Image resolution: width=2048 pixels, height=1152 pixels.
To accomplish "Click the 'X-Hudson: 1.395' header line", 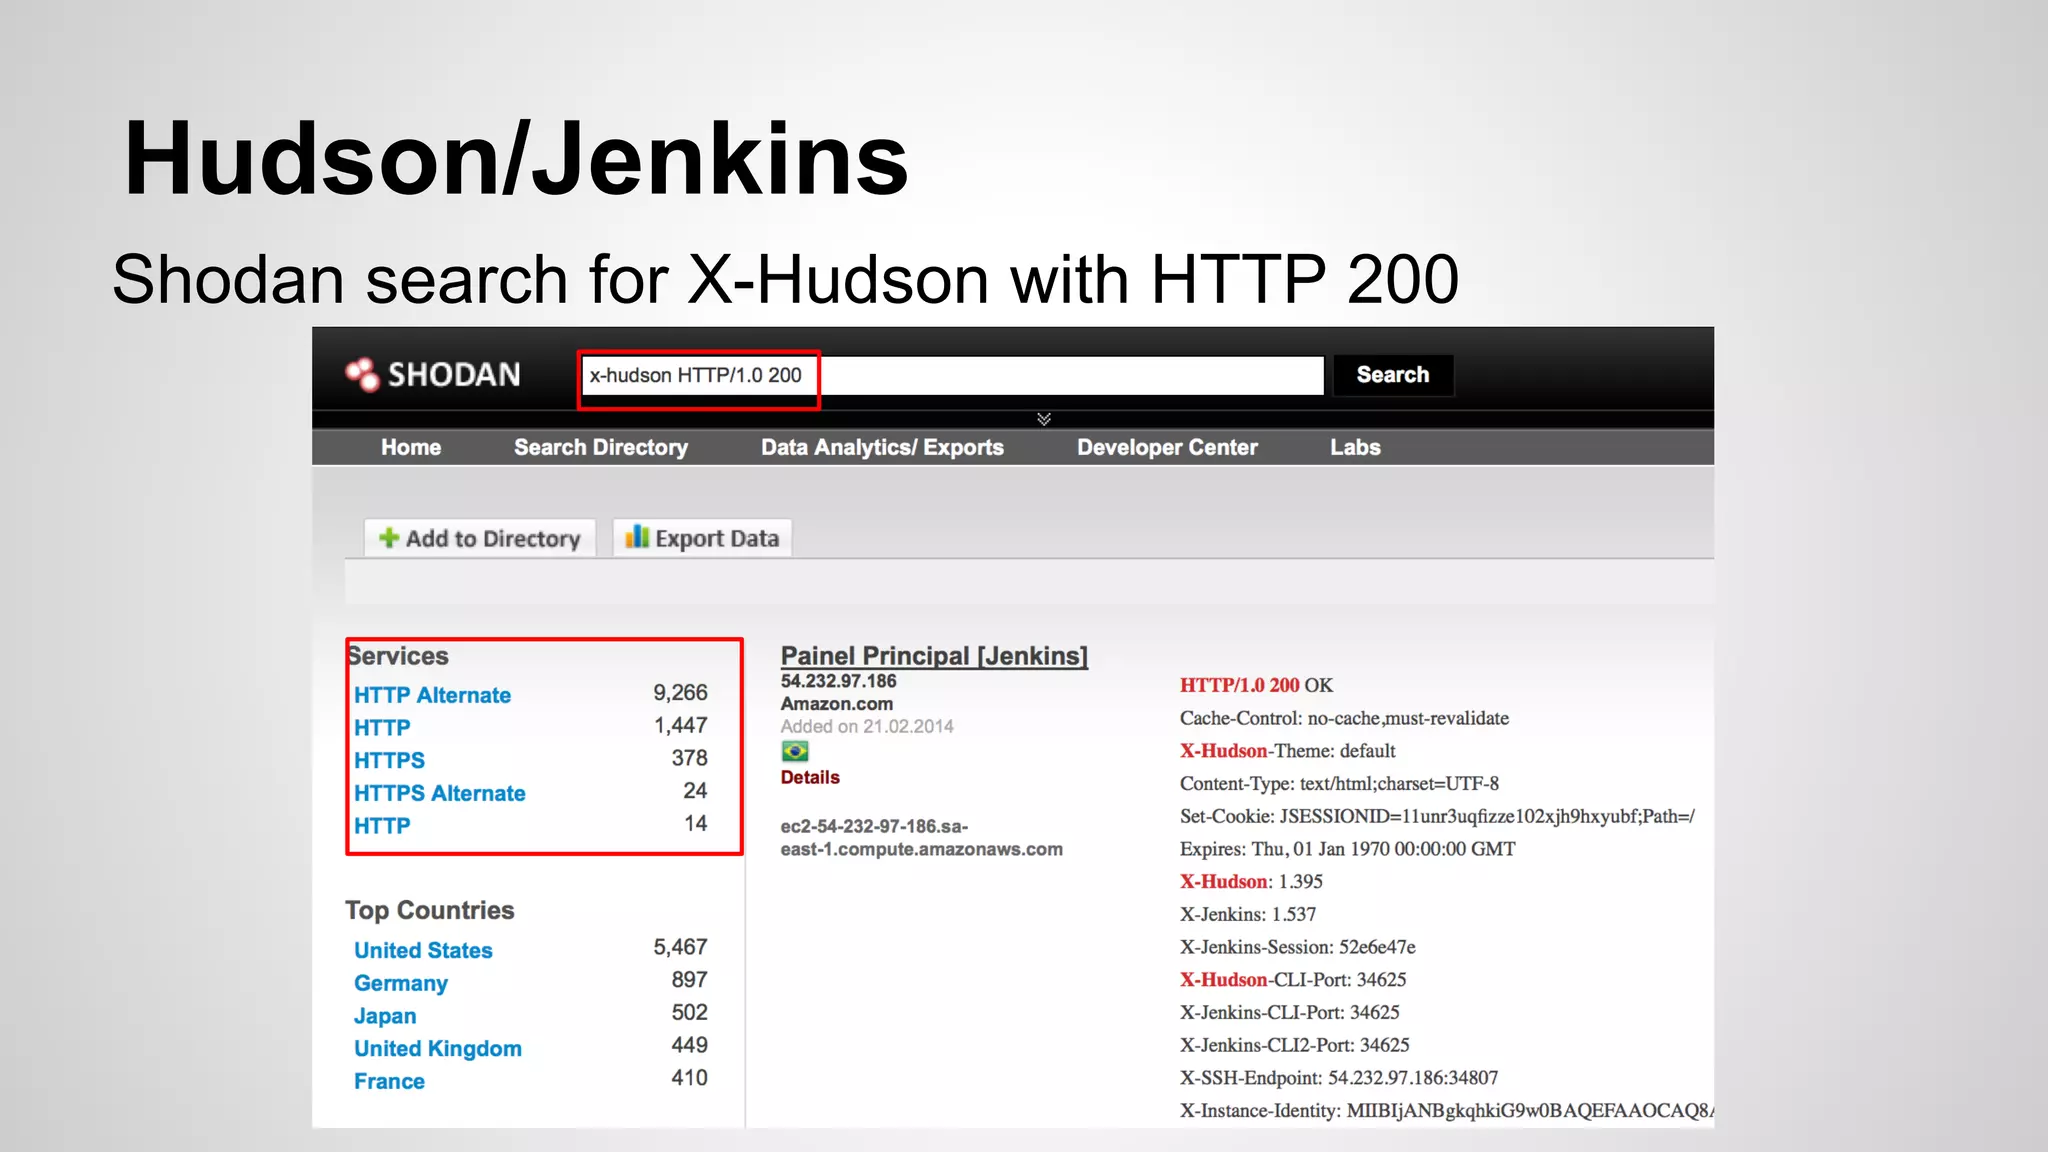I will tap(1251, 881).
